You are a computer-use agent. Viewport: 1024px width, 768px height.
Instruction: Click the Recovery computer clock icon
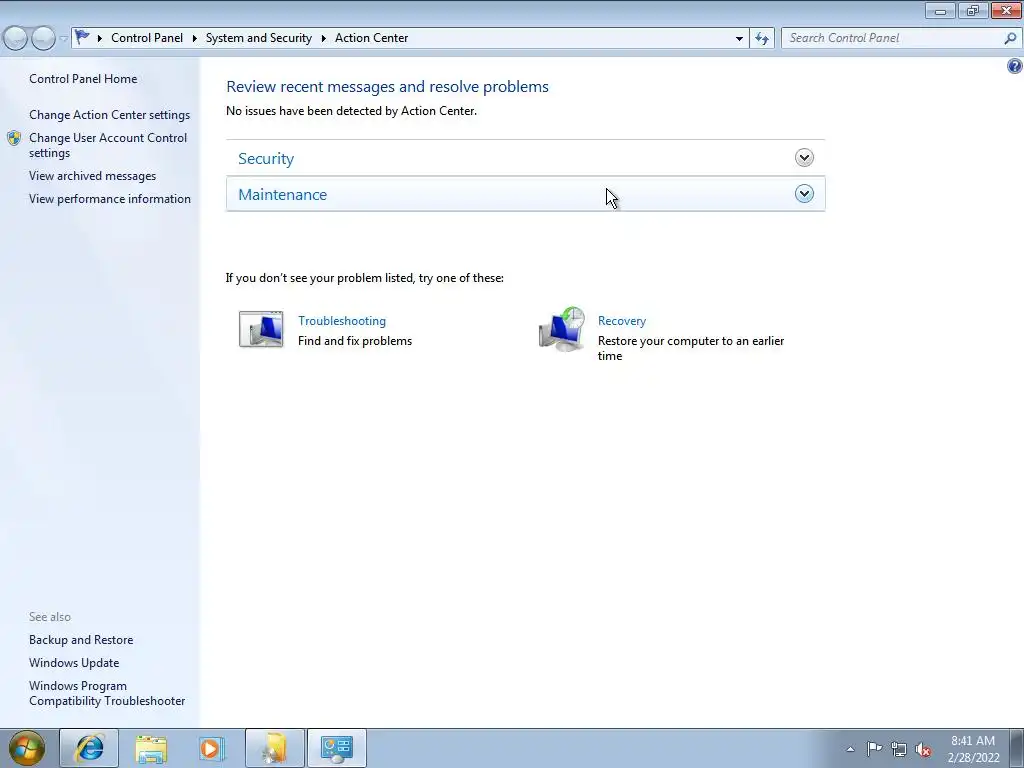click(562, 329)
